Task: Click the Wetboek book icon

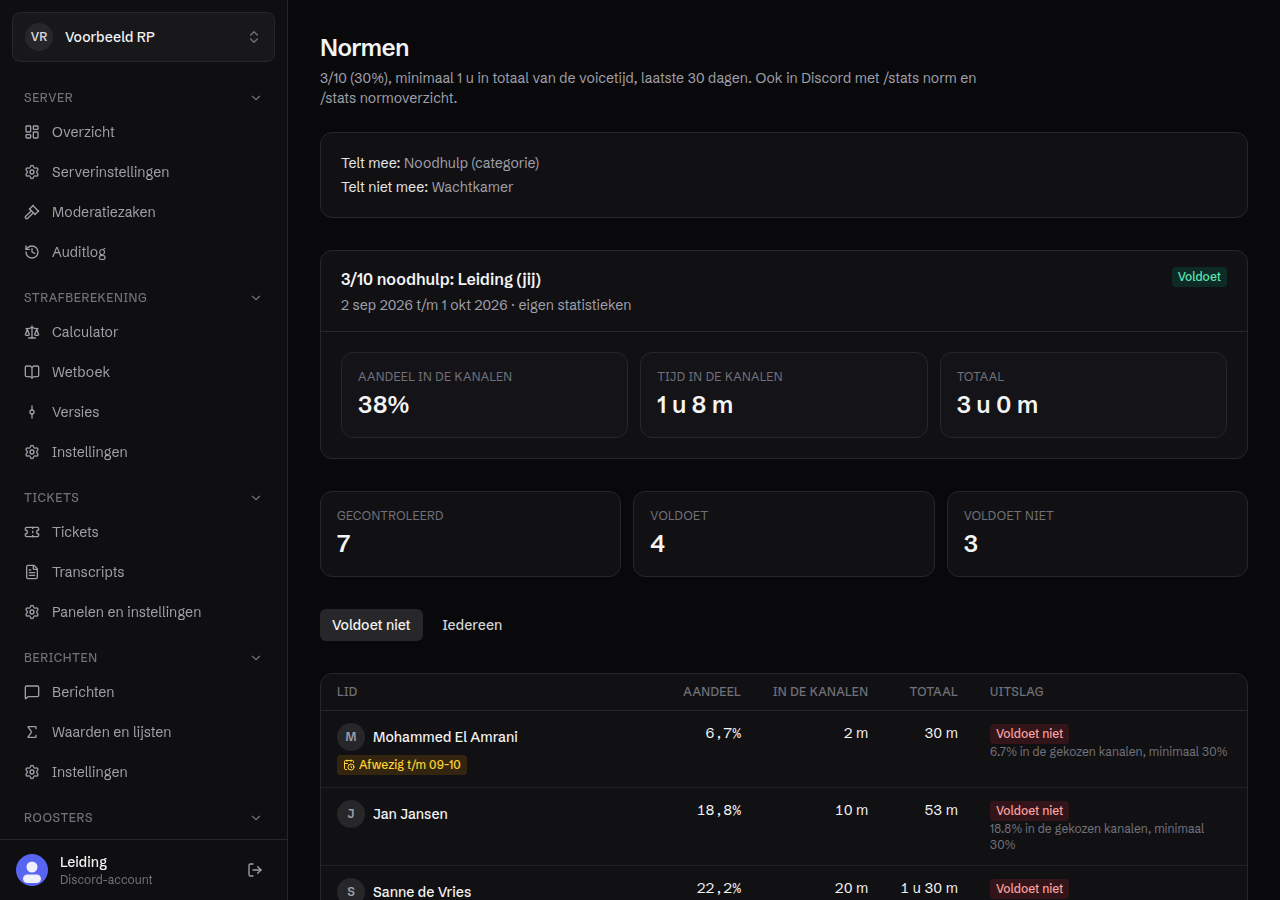Action: pos(32,372)
